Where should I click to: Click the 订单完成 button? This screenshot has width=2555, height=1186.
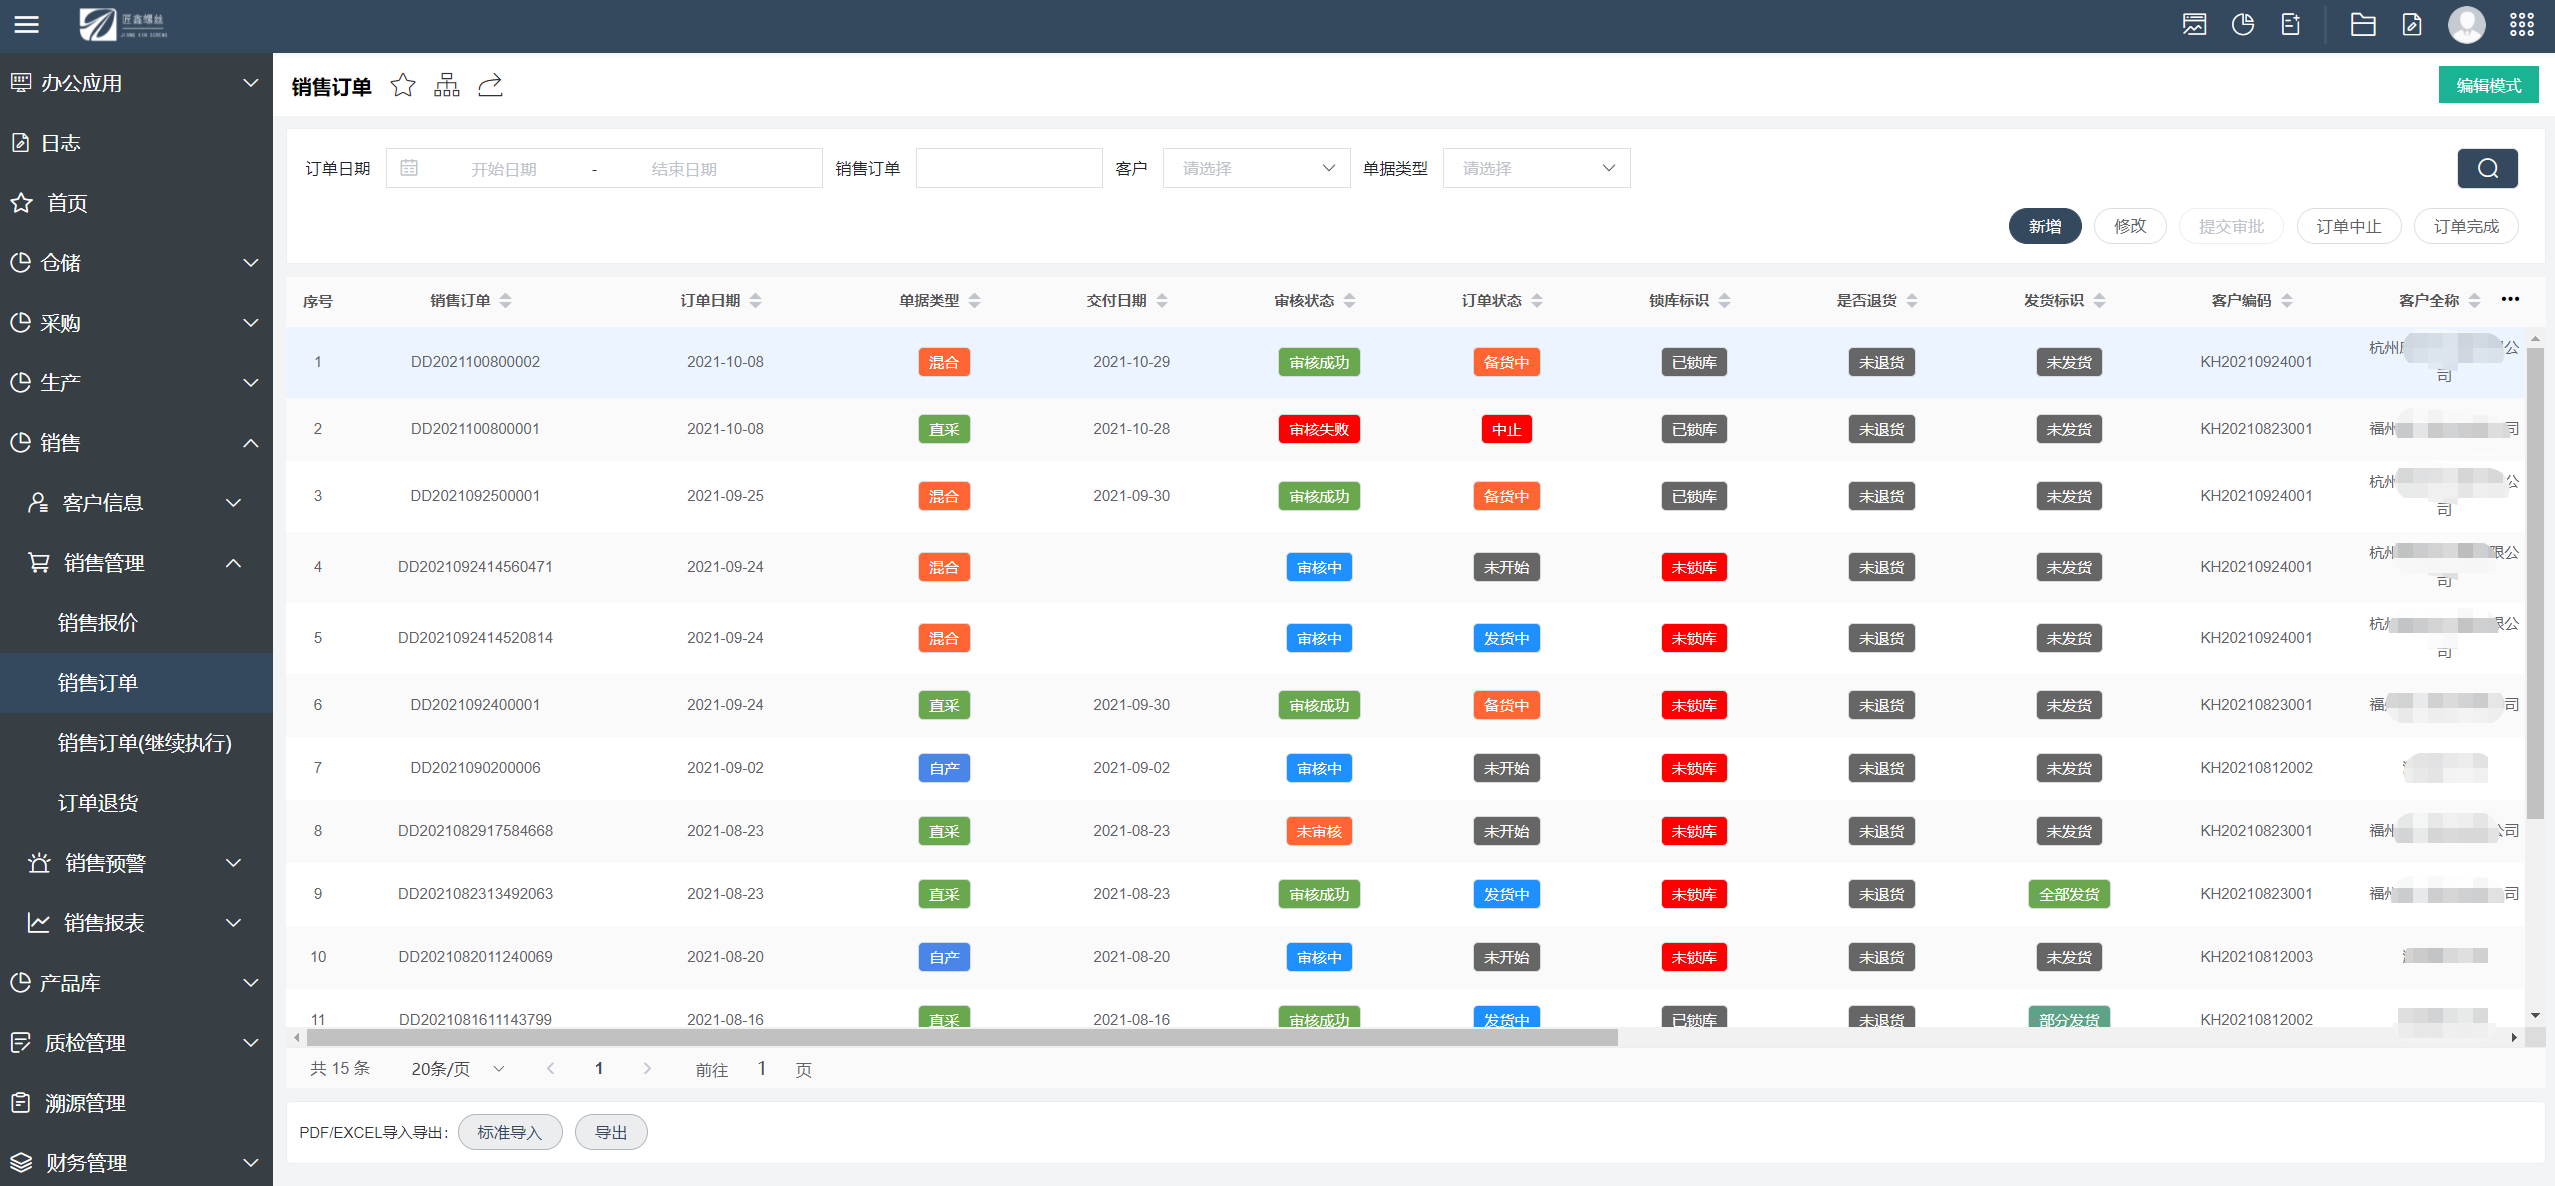tap(2466, 226)
